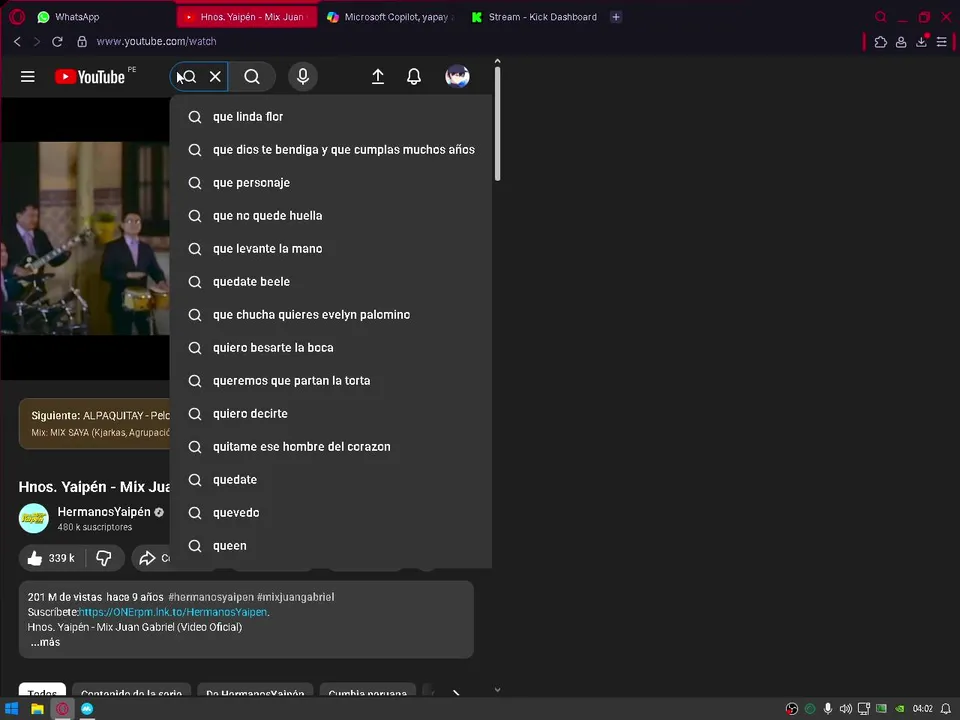
Task: Select suggestion 'quiero decirte'
Action: pyautogui.click(x=331, y=414)
